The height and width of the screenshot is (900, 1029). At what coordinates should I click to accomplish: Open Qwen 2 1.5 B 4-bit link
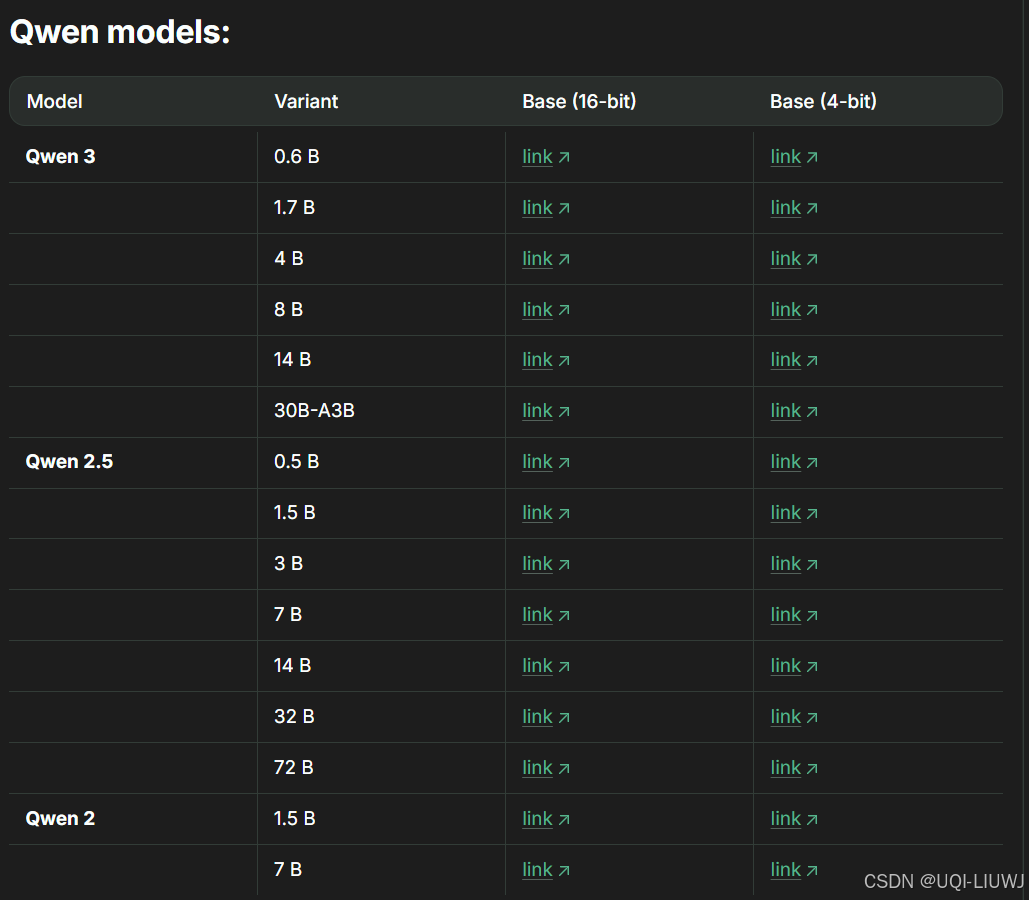click(793, 819)
